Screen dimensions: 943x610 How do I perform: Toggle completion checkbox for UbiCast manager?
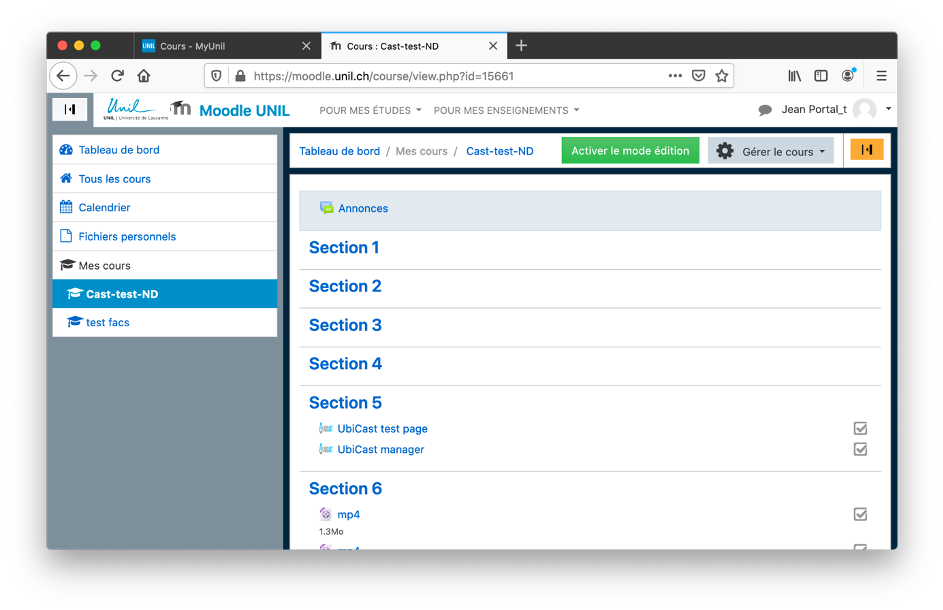[x=860, y=450]
